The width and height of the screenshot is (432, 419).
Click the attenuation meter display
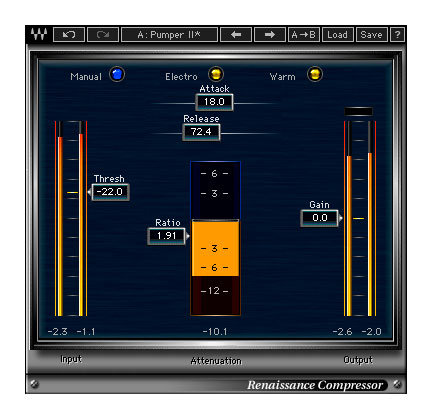(x=215, y=238)
